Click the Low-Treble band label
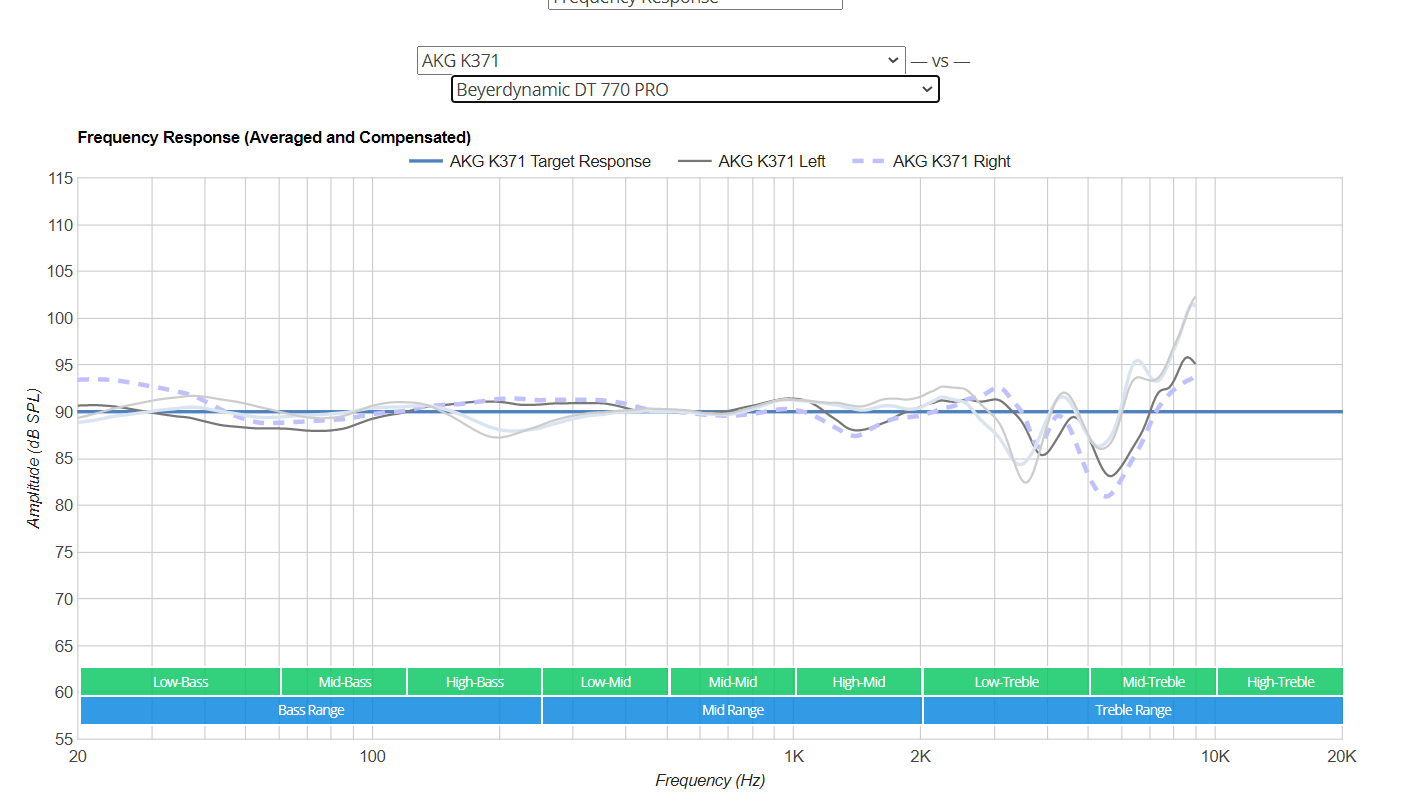 click(x=1007, y=682)
